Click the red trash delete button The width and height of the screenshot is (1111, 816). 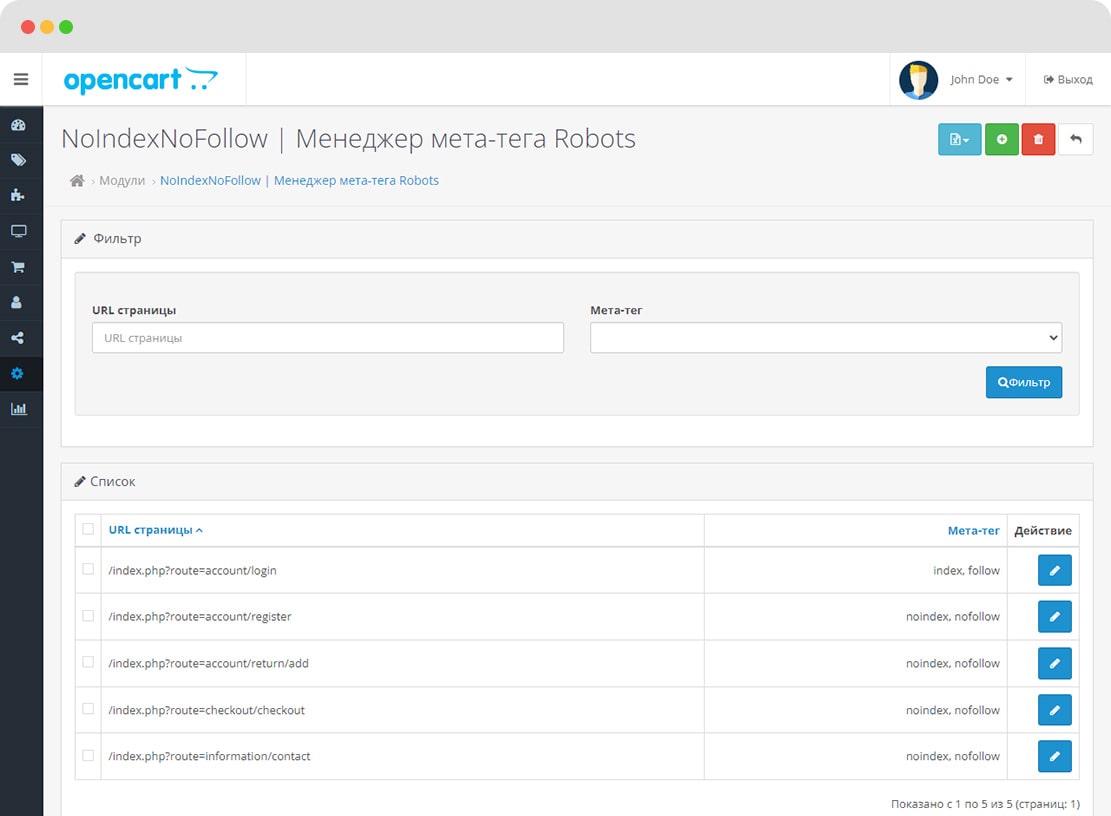coord(1039,140)
